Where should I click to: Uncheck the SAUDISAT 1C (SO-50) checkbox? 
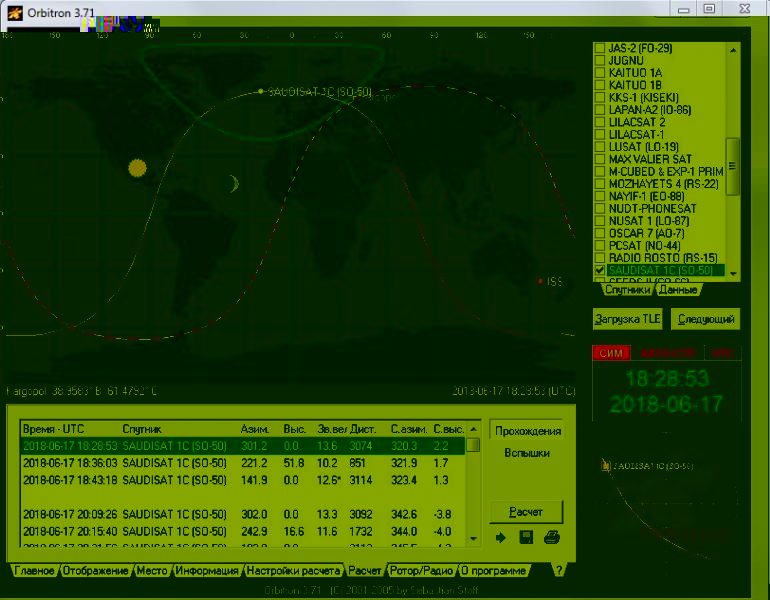[x=600, y=271]
